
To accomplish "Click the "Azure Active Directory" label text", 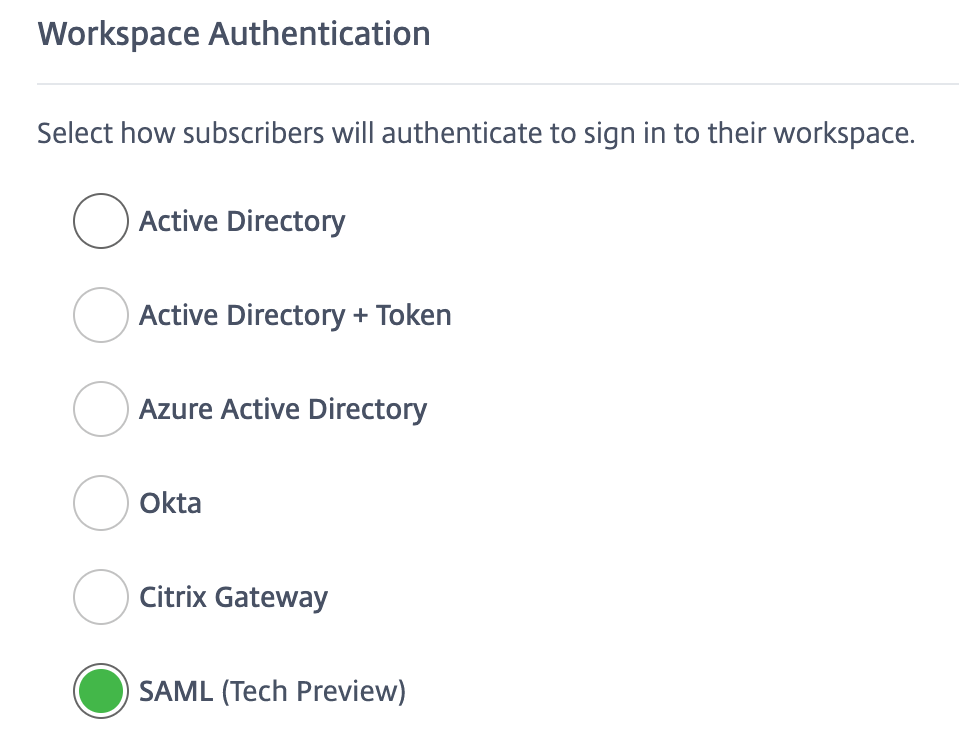I will pos(283,409).
